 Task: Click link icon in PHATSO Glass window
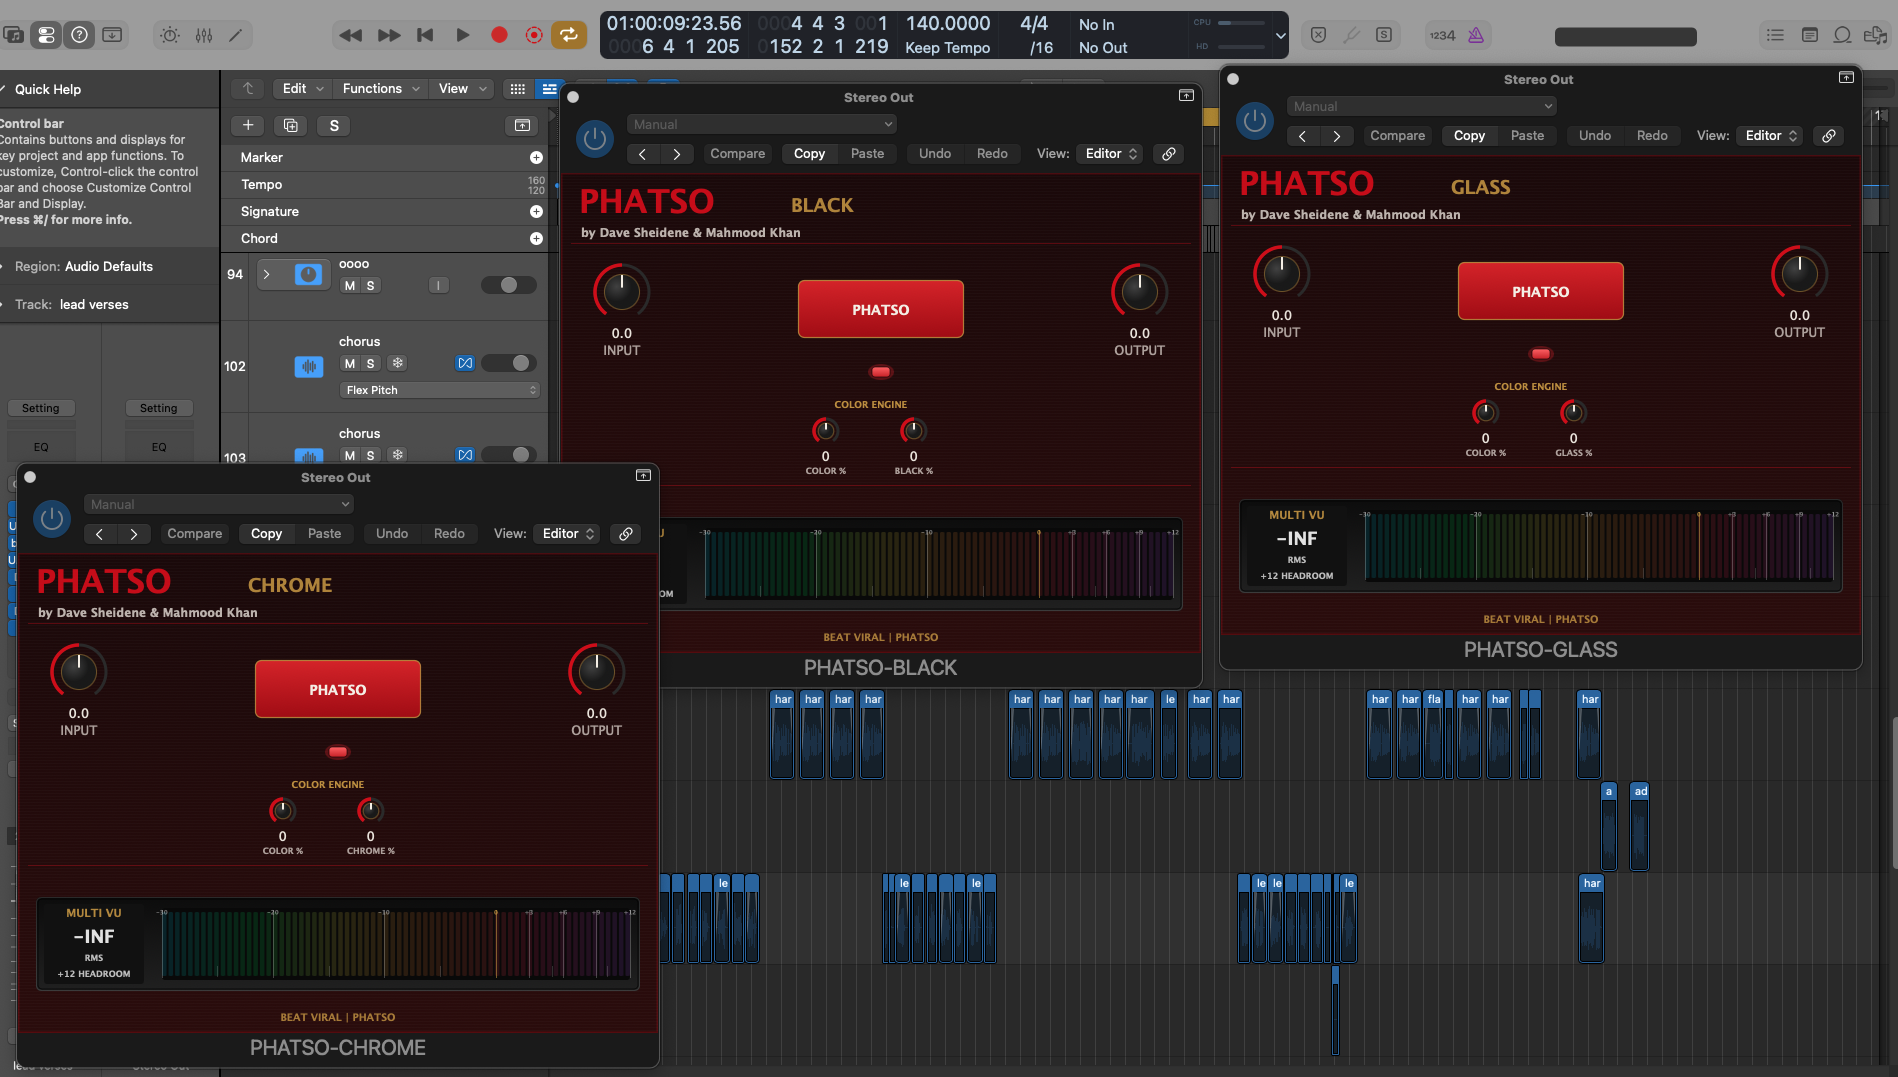(1828, 135)
